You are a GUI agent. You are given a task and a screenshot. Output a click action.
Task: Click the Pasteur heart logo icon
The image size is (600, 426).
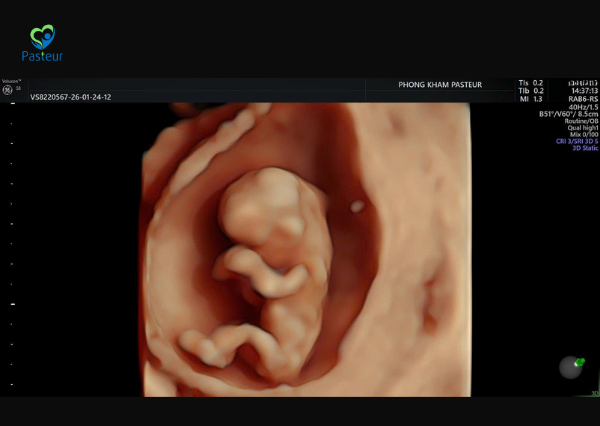[x=42, y=37]
